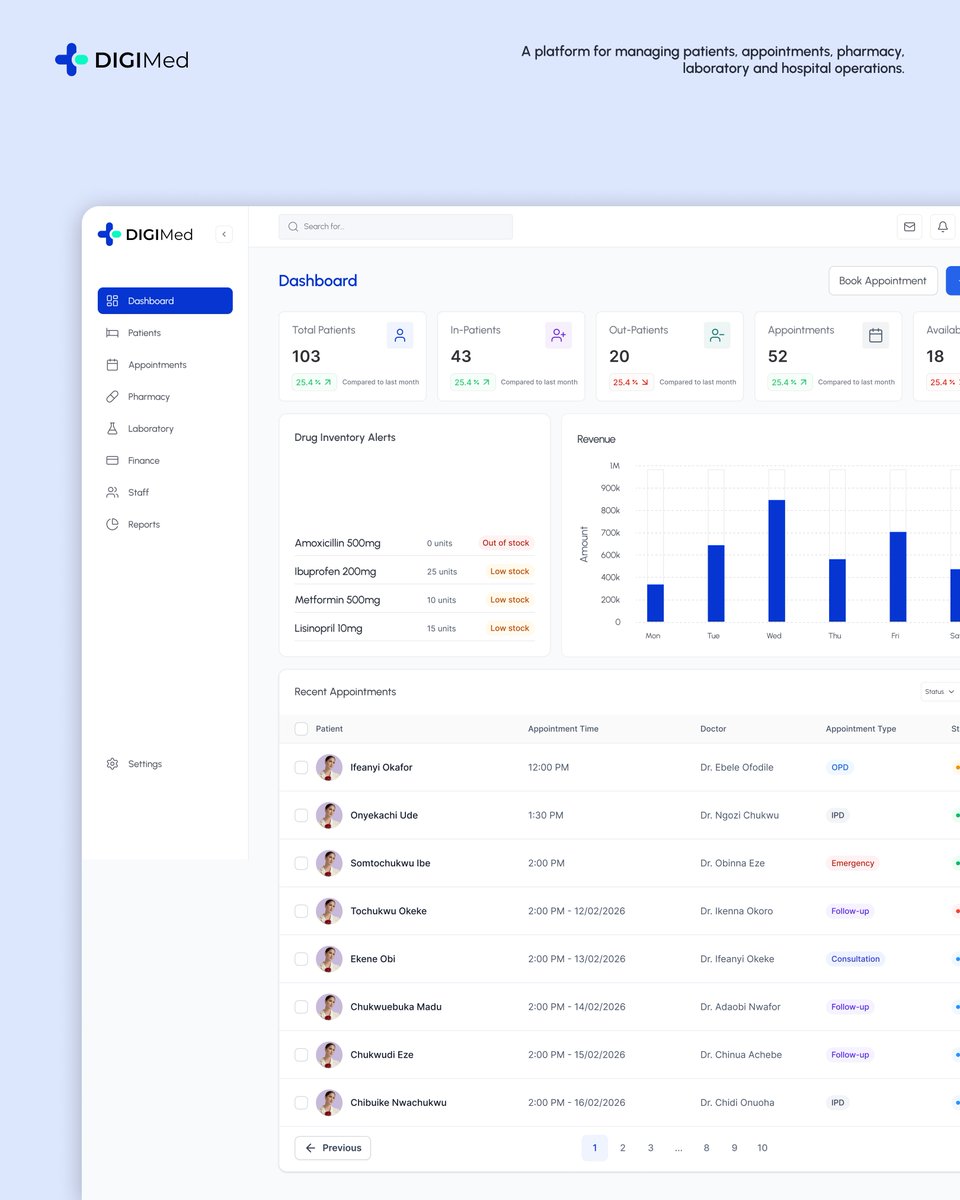Click the Total Patients 25.4% trend badge
Screen dimensions: 960x1200
(x=315, y=382)
